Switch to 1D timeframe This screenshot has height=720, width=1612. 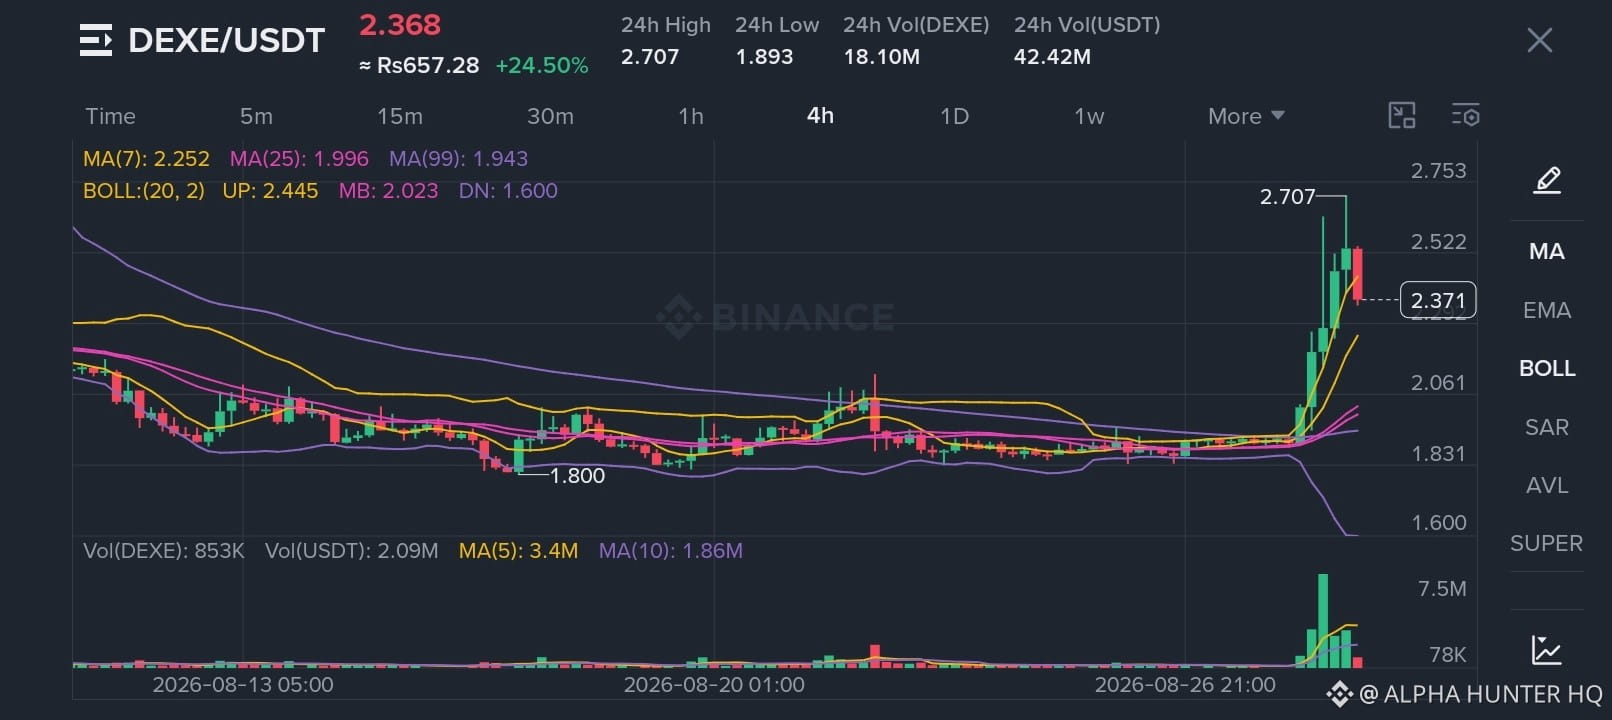[955, 116]
